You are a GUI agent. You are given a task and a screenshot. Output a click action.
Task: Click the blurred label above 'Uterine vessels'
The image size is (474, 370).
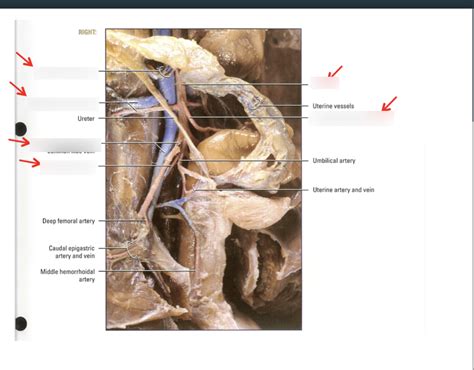(x=325, y=82)
